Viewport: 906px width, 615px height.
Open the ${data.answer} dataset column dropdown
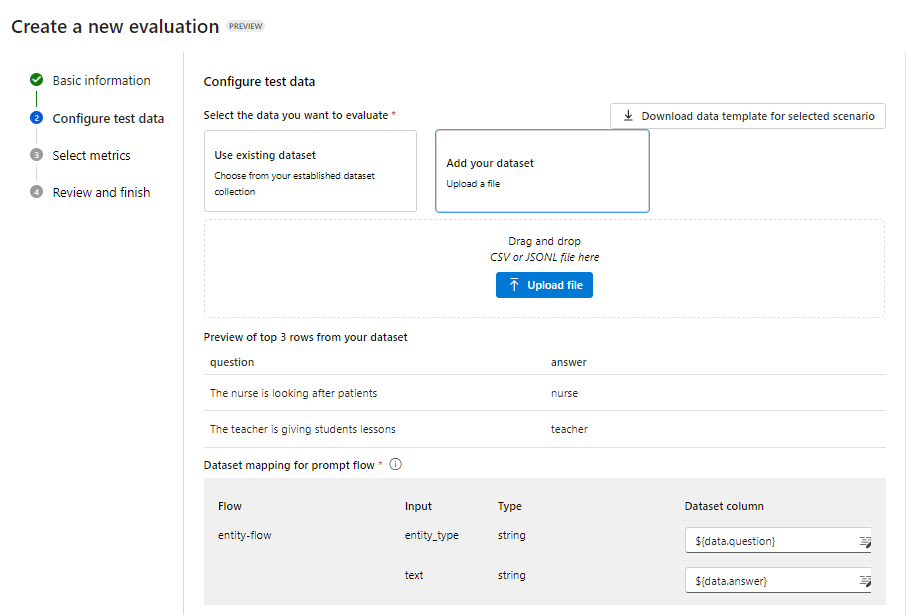tap(772, 581)
